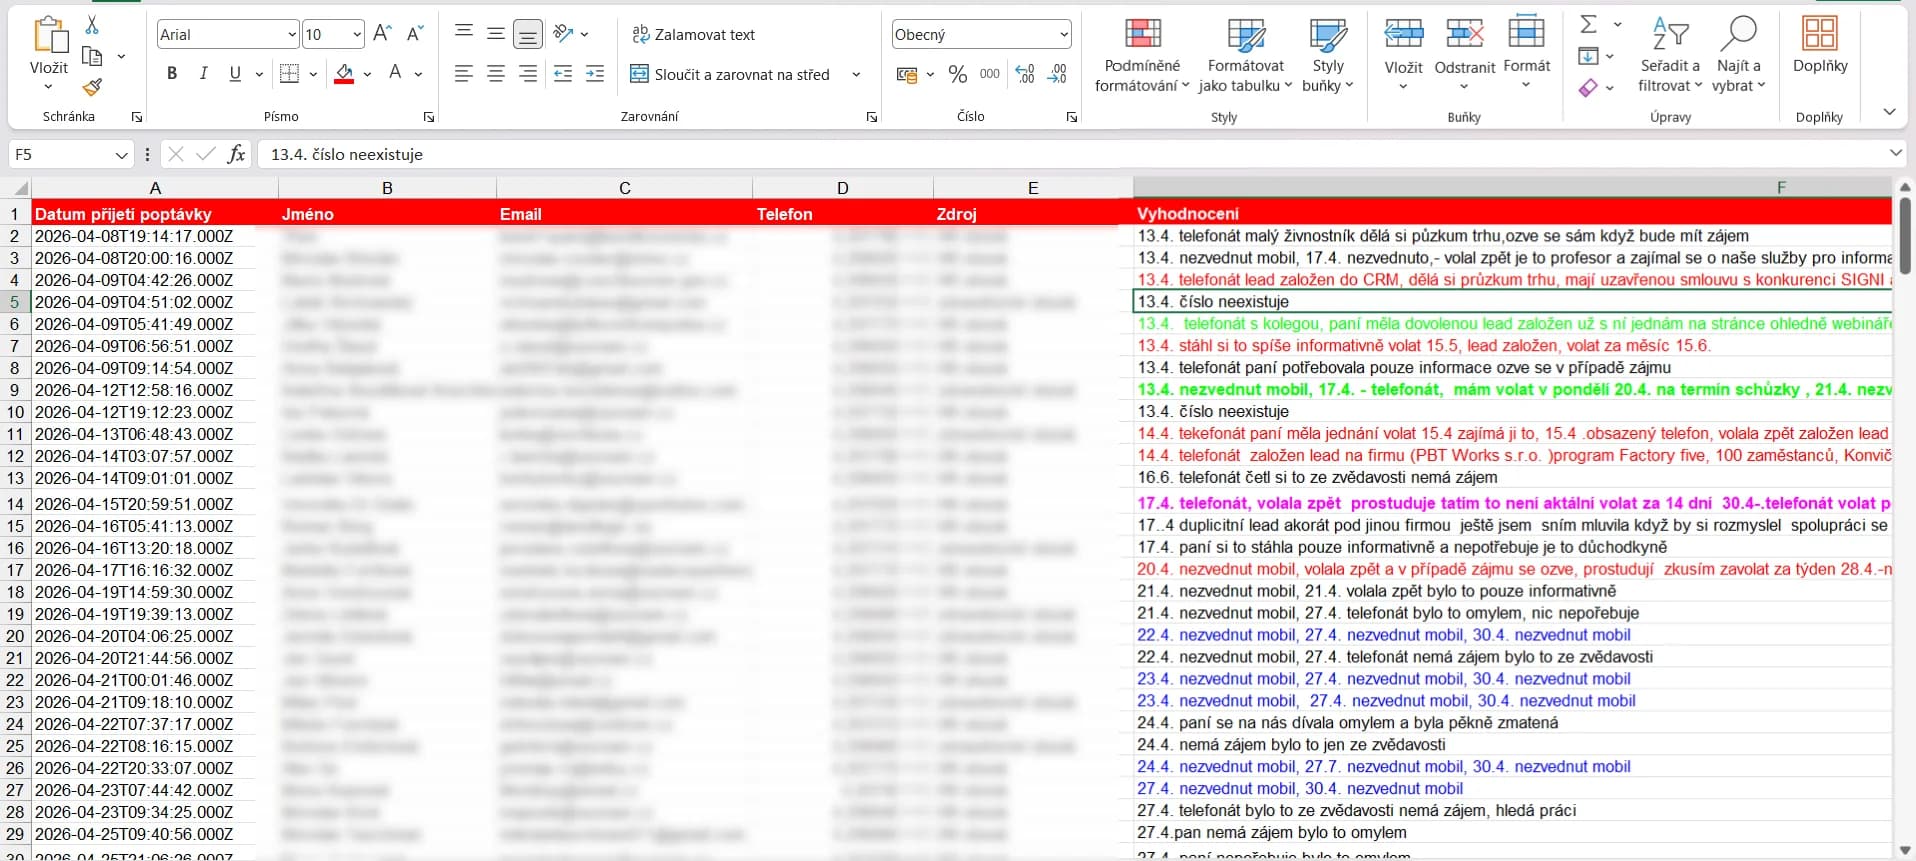Expand the formula bar
Viewport: 1916px width, 861px height.
click(1895, 153)
